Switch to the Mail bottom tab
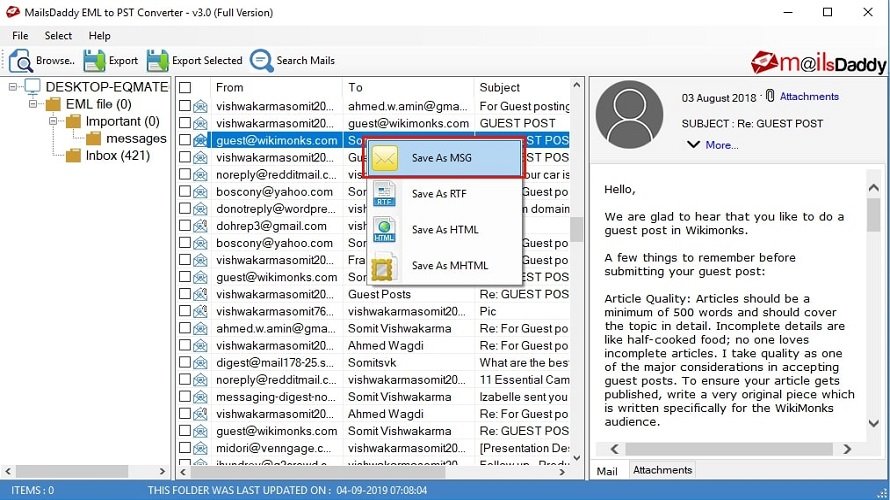The image size is (890, 500). click(x=607, y=471)
